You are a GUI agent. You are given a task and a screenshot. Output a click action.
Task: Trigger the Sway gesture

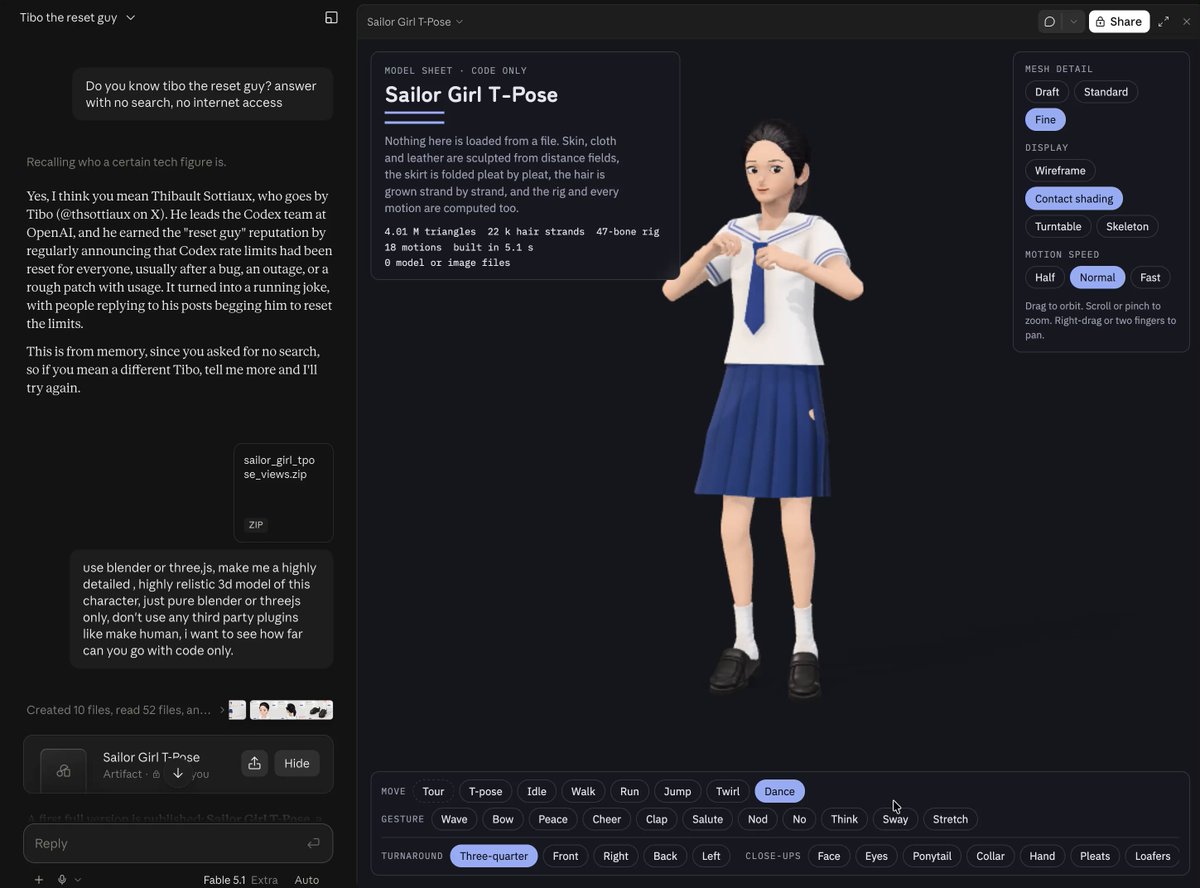[896, 820]
